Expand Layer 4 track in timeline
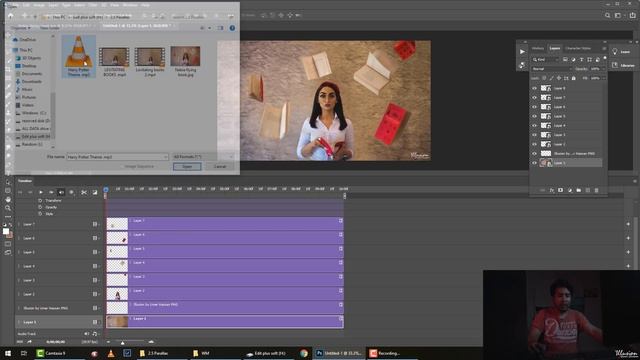This screenshot has width=640, height=360. click(x=19, y=266)
